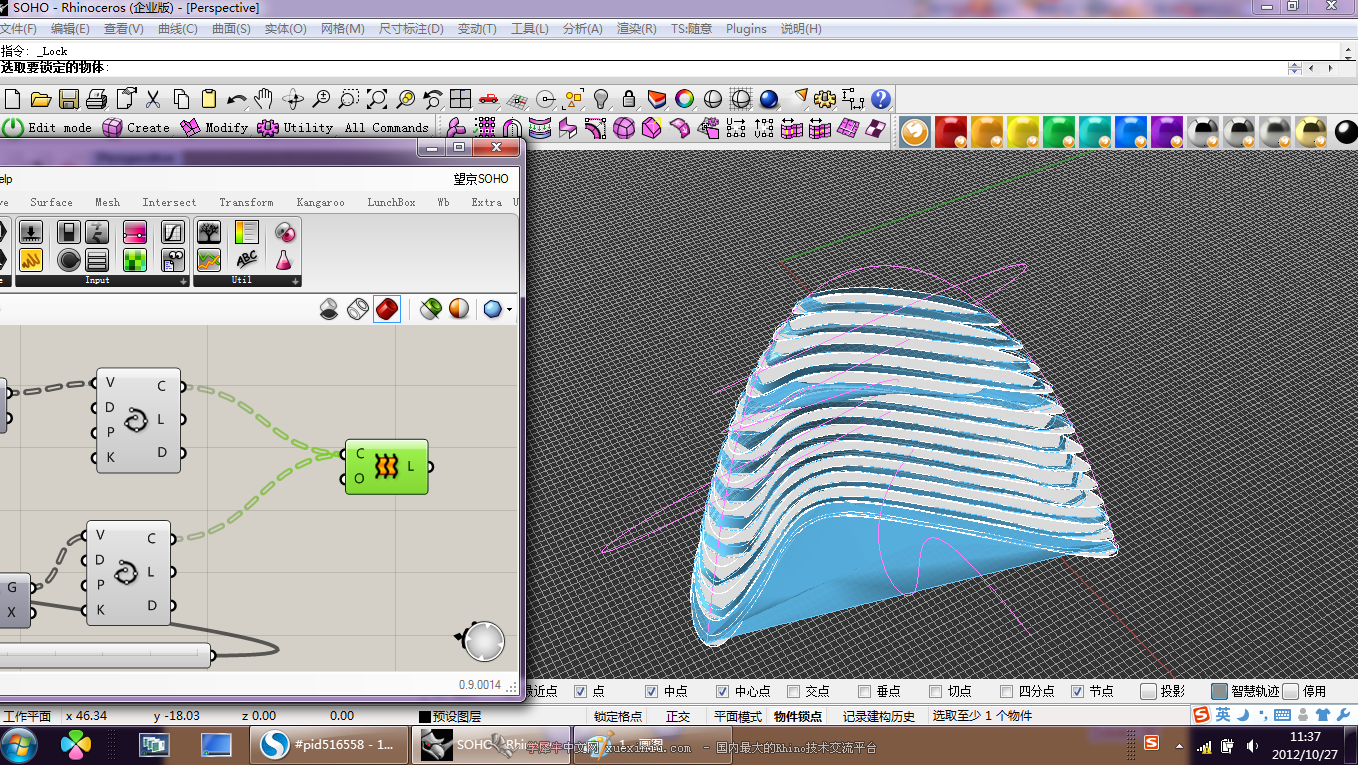Enable the 交点 intersection osnap checkbox
Screen dimensions: 1366x768
click(x=794, y=691)
